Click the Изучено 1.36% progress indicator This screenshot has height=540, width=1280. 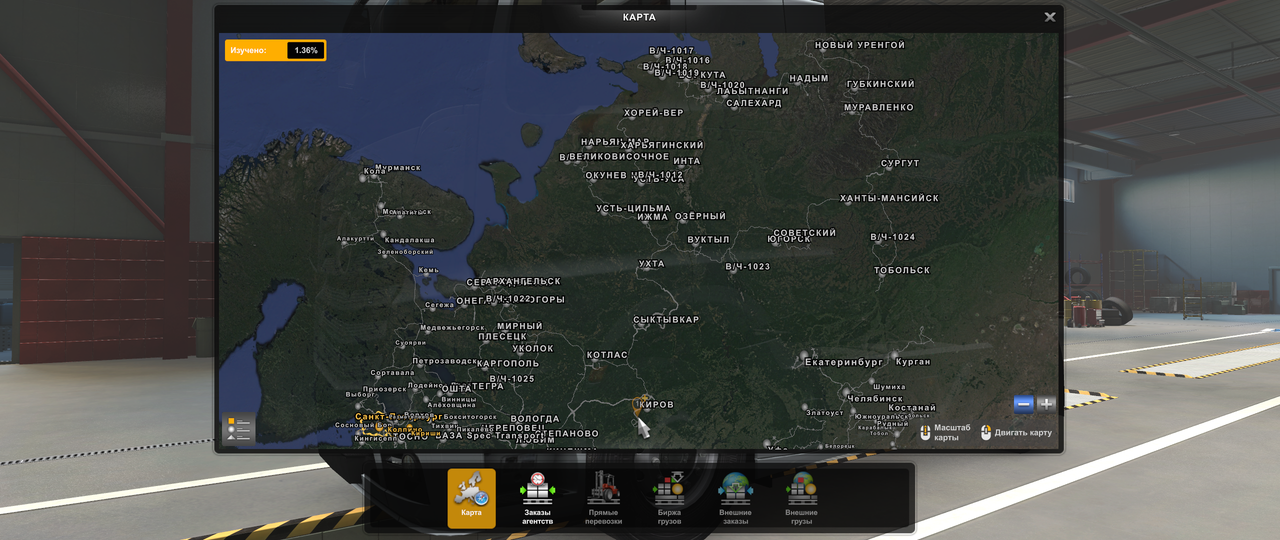click(275, 50)
